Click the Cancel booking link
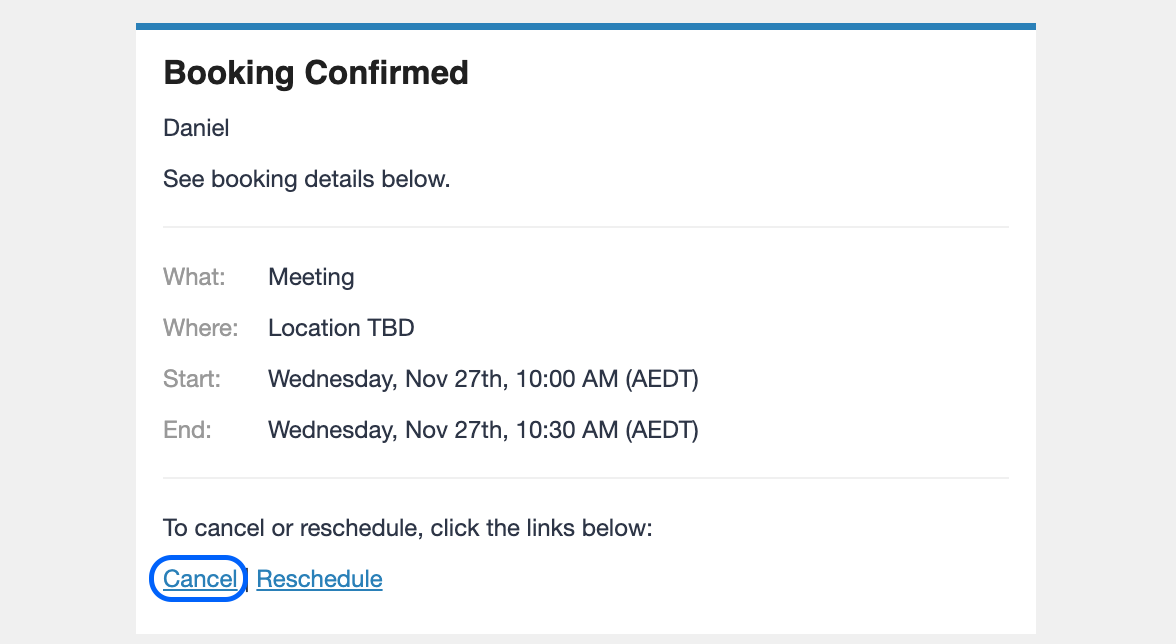The image size is (1176, 644). tap(200, 579)
